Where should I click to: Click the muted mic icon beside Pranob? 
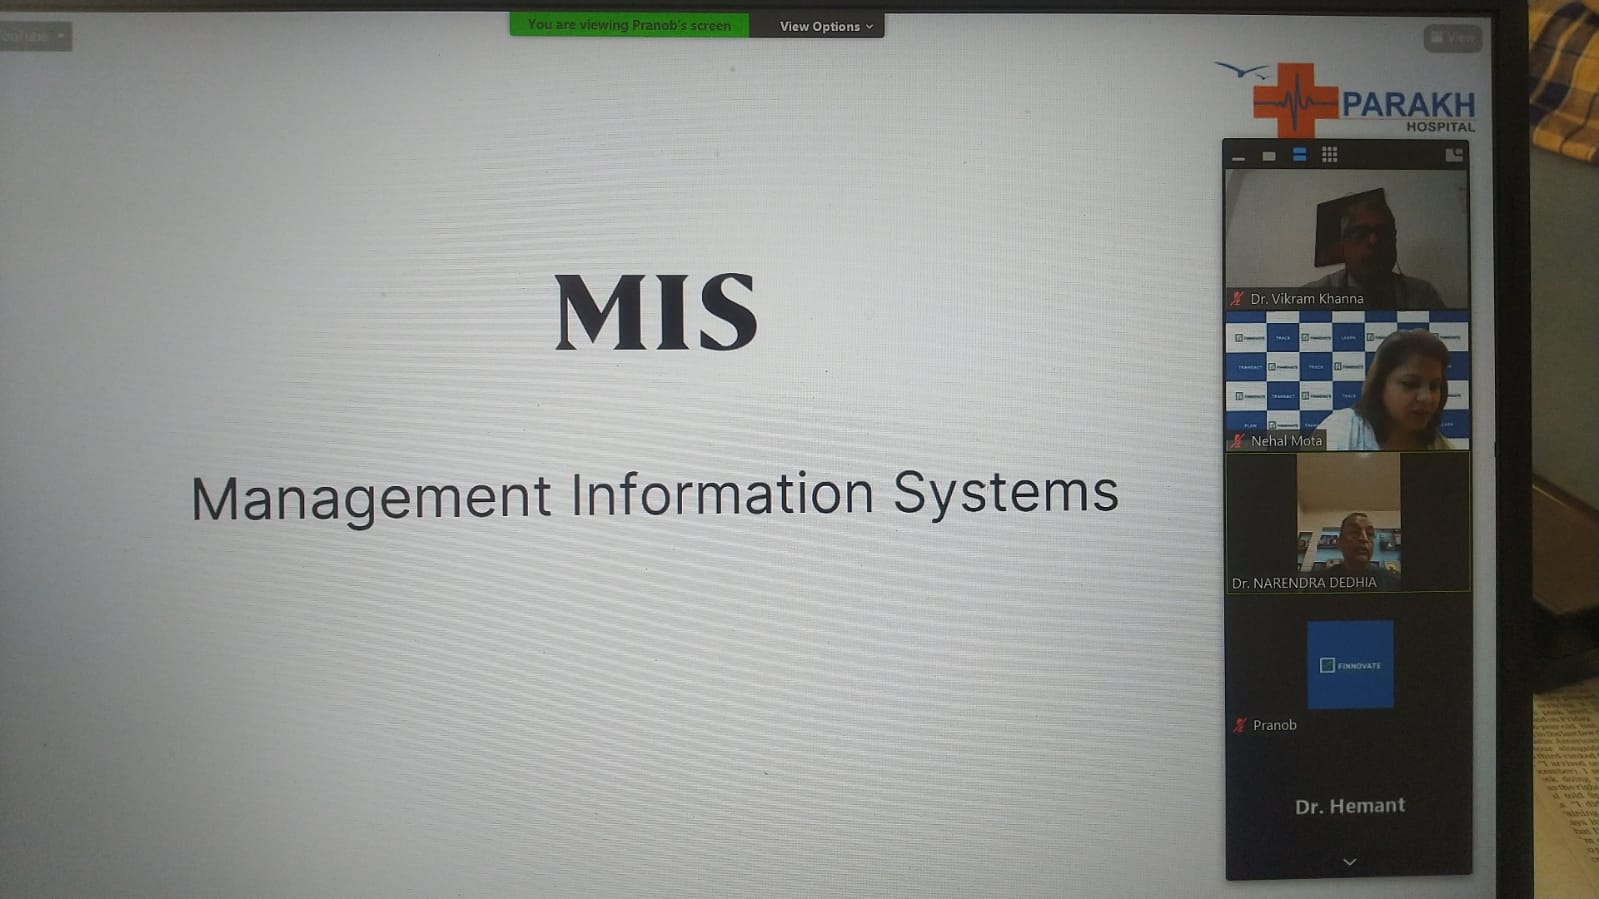(1240, 725)
